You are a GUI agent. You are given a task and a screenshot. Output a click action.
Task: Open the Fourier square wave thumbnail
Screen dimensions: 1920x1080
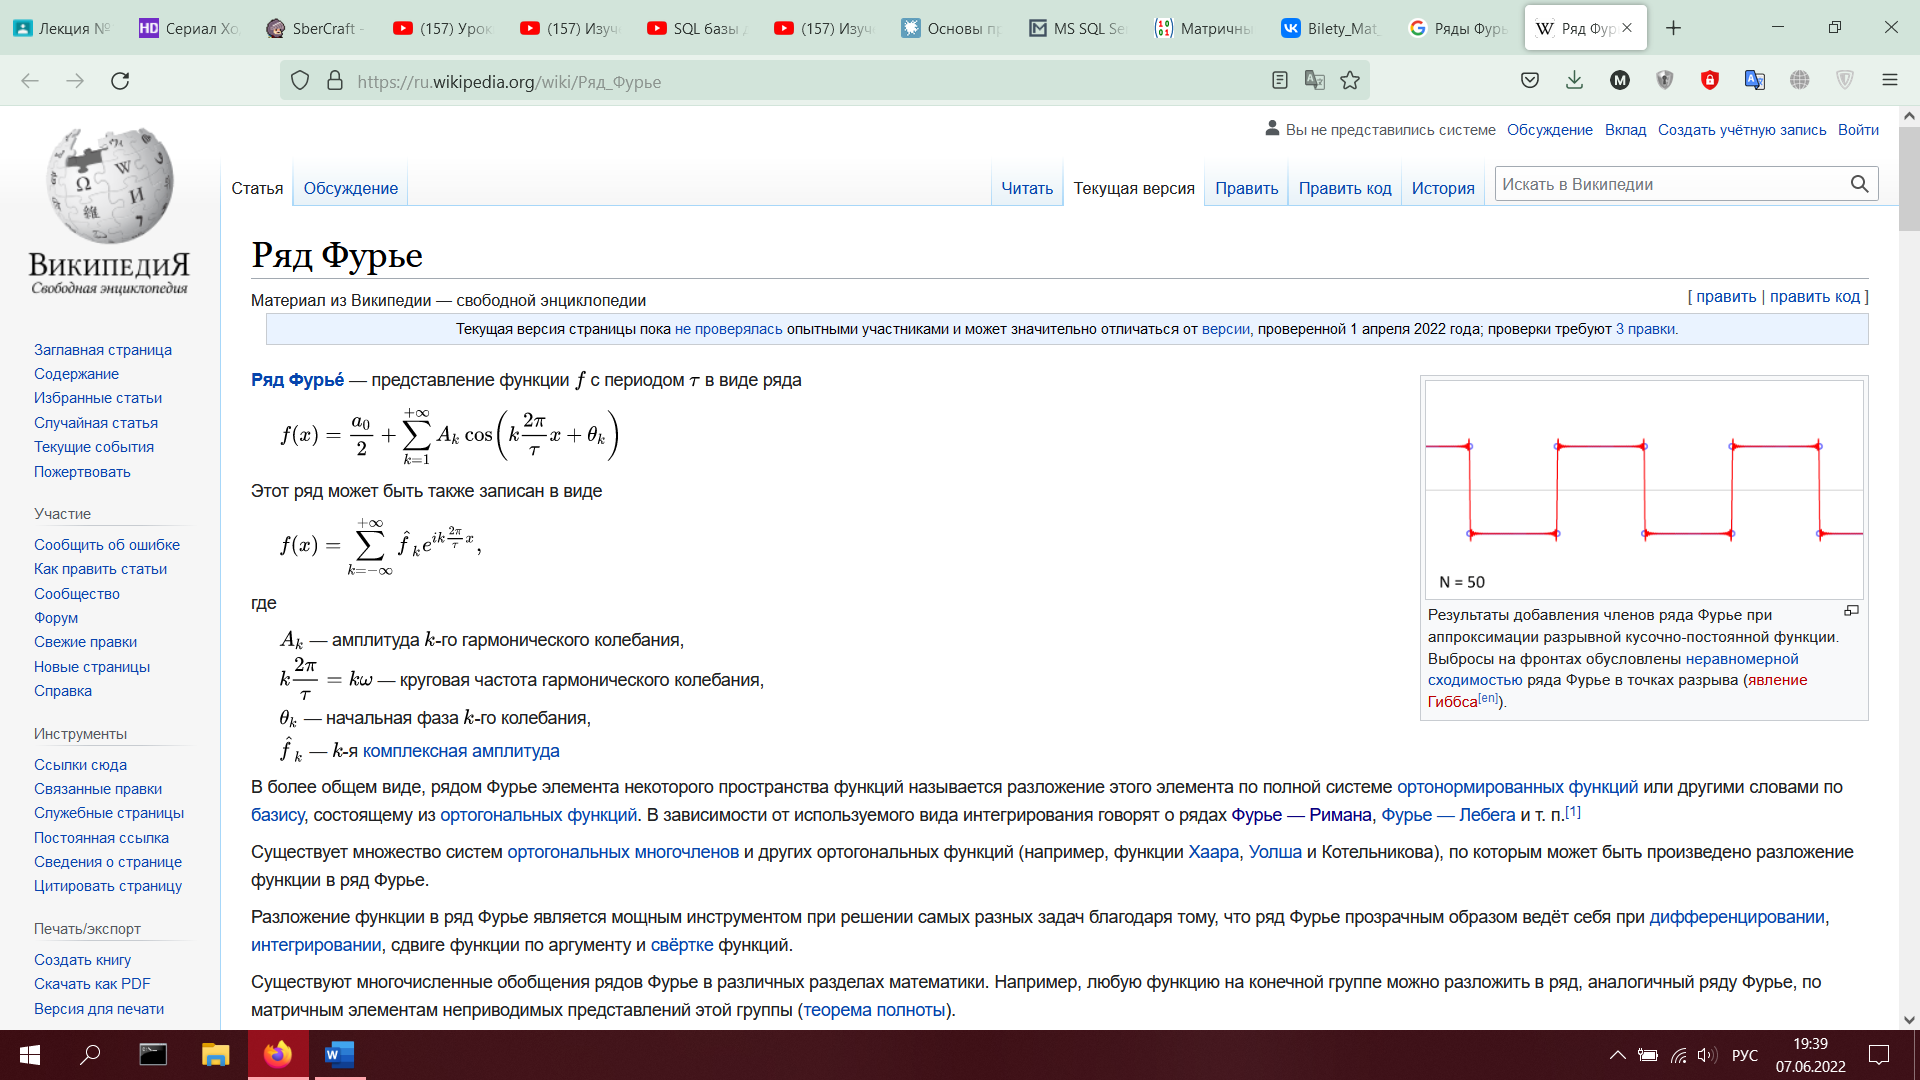click(x=1644, y=489)
